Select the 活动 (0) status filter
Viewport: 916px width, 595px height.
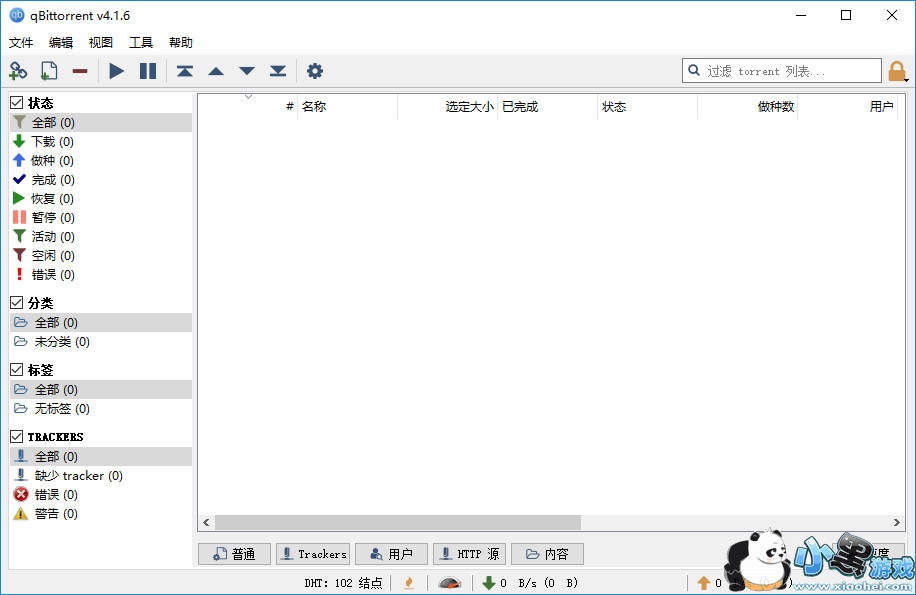[x=101, y=236]
